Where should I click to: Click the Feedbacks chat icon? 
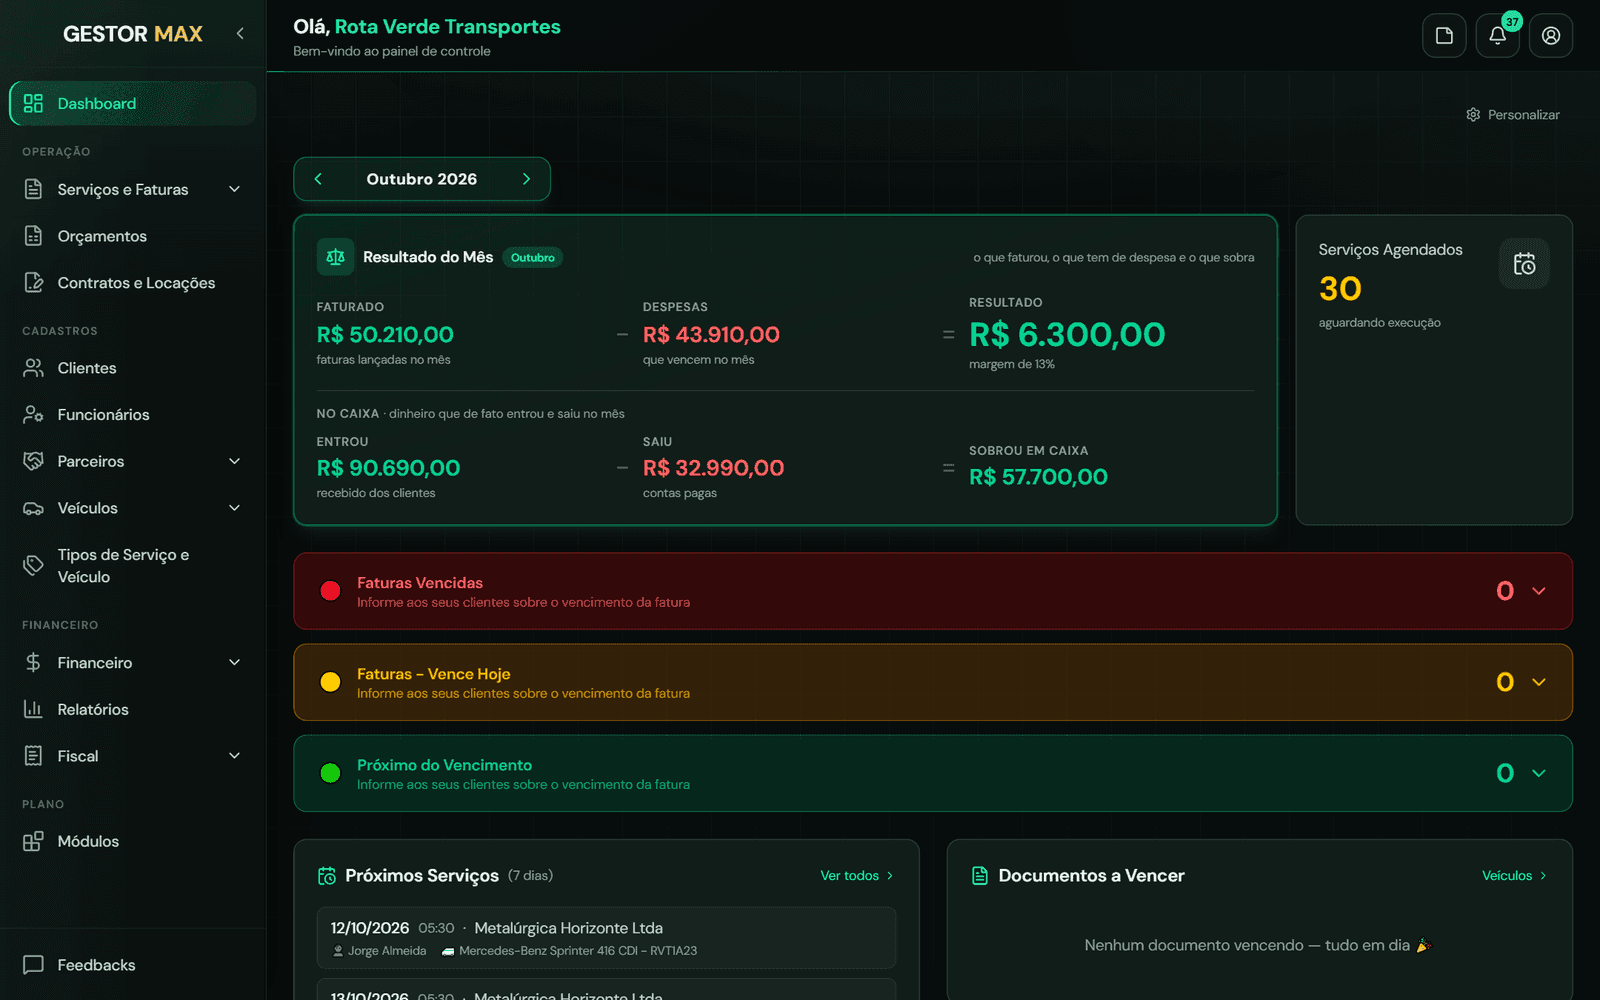coord(33,965)
